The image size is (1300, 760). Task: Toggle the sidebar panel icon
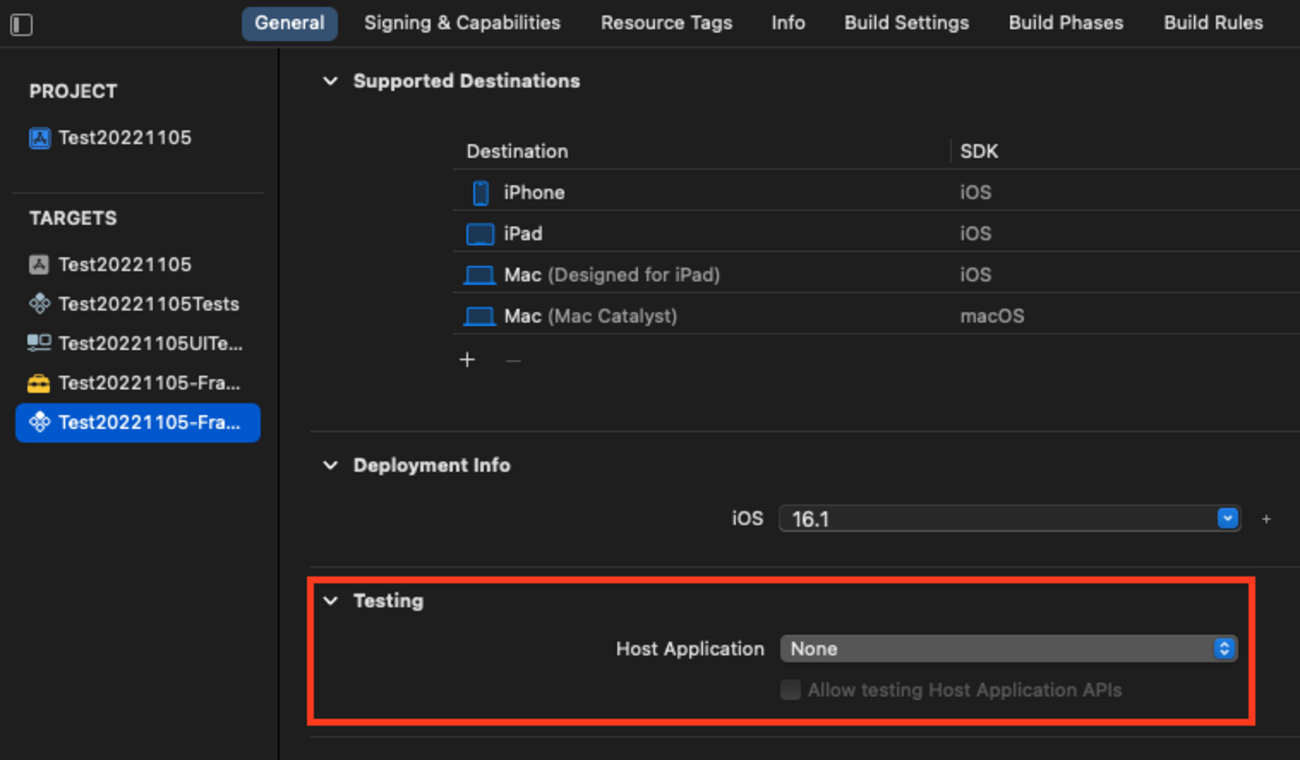[x=21, y=24]
